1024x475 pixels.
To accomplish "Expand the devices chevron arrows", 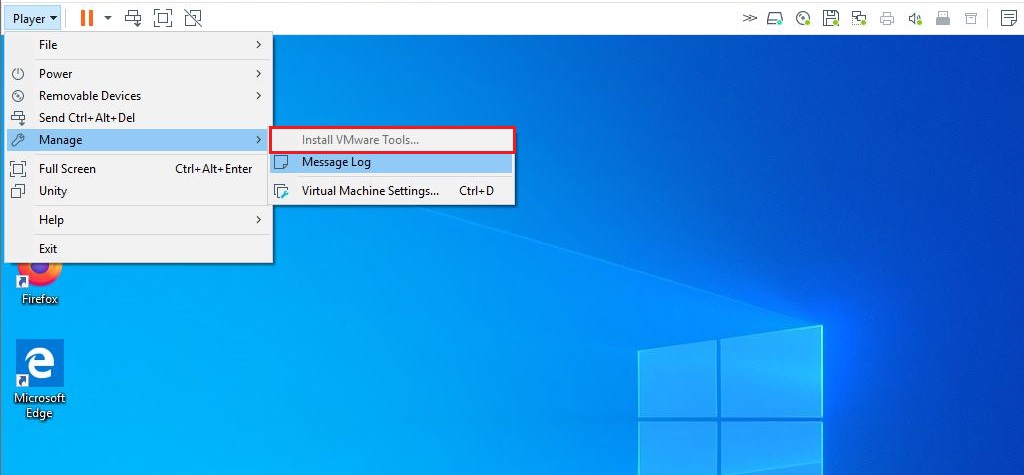I will pyautogui.click(x=750, y=18).
